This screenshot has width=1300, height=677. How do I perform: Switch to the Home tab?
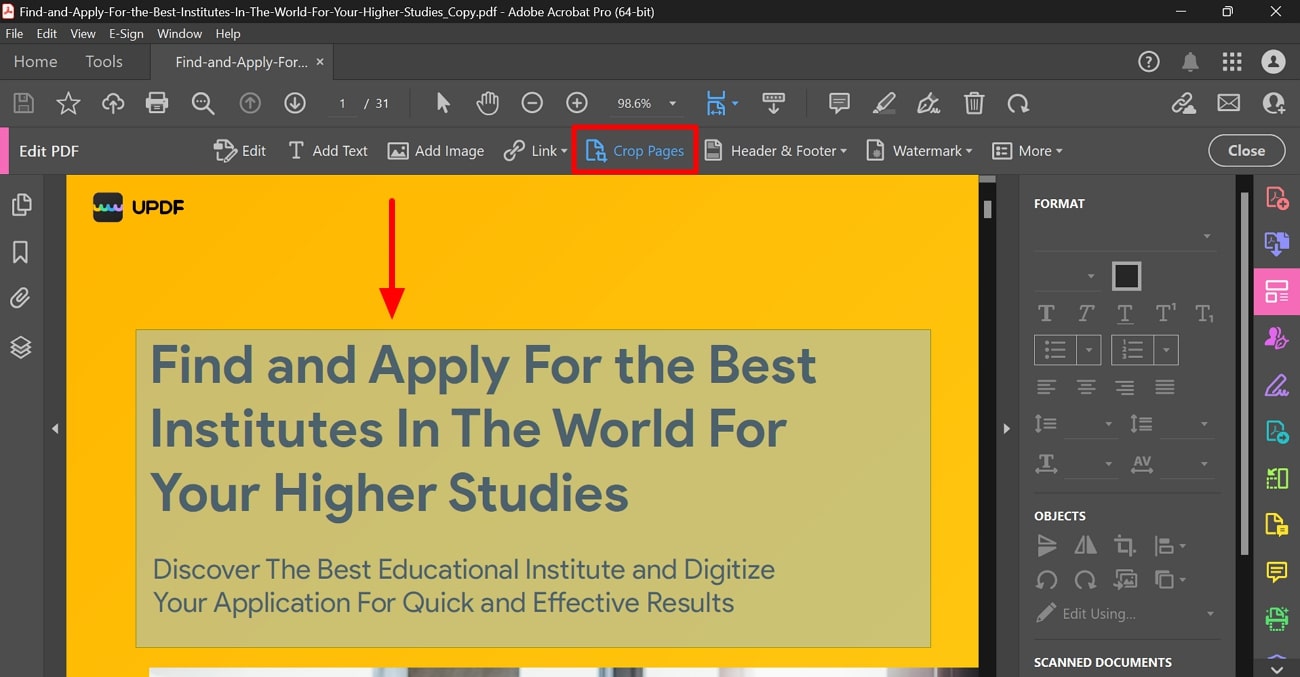(x=35, y=62)
